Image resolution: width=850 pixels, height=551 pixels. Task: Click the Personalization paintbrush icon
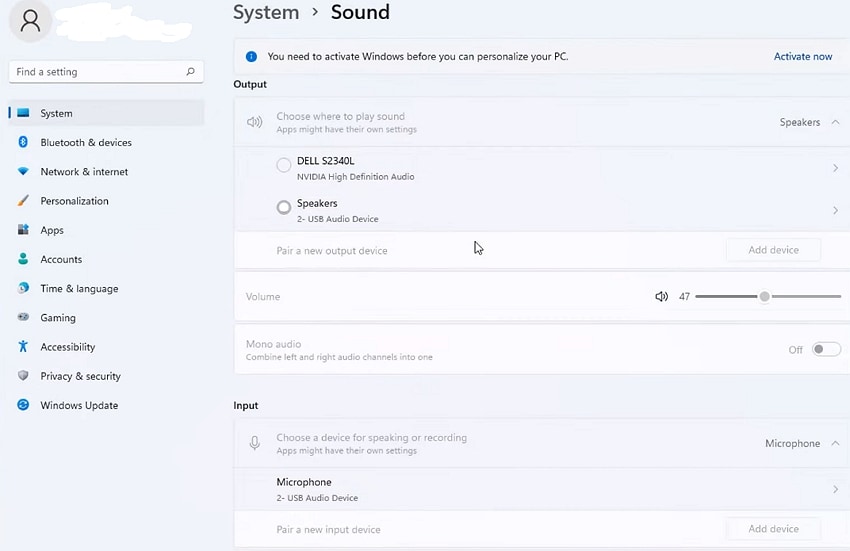23,201
